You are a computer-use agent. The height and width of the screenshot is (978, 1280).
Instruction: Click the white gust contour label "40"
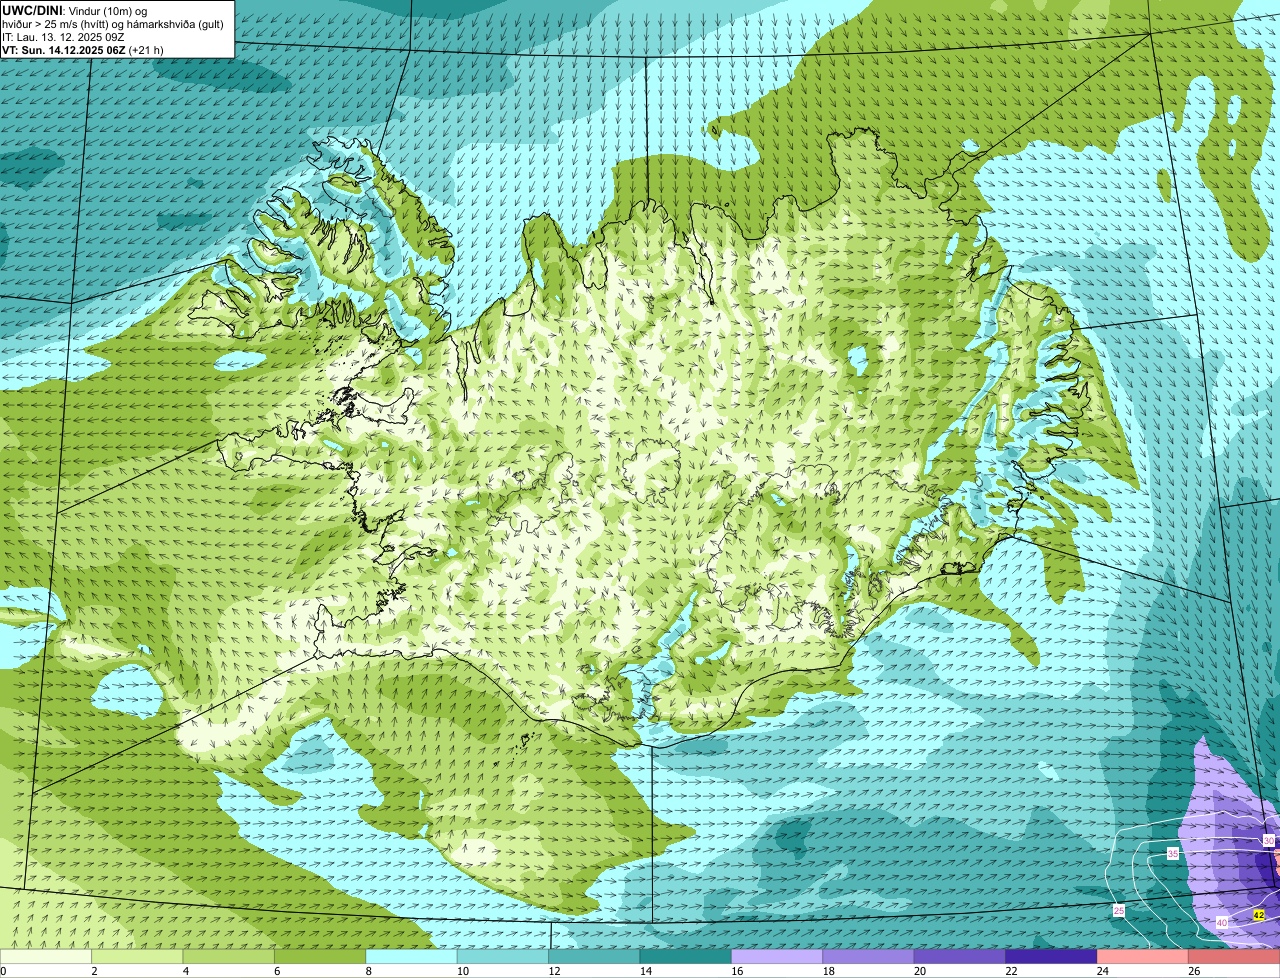pyautogui.click(x=1222, y=923)
